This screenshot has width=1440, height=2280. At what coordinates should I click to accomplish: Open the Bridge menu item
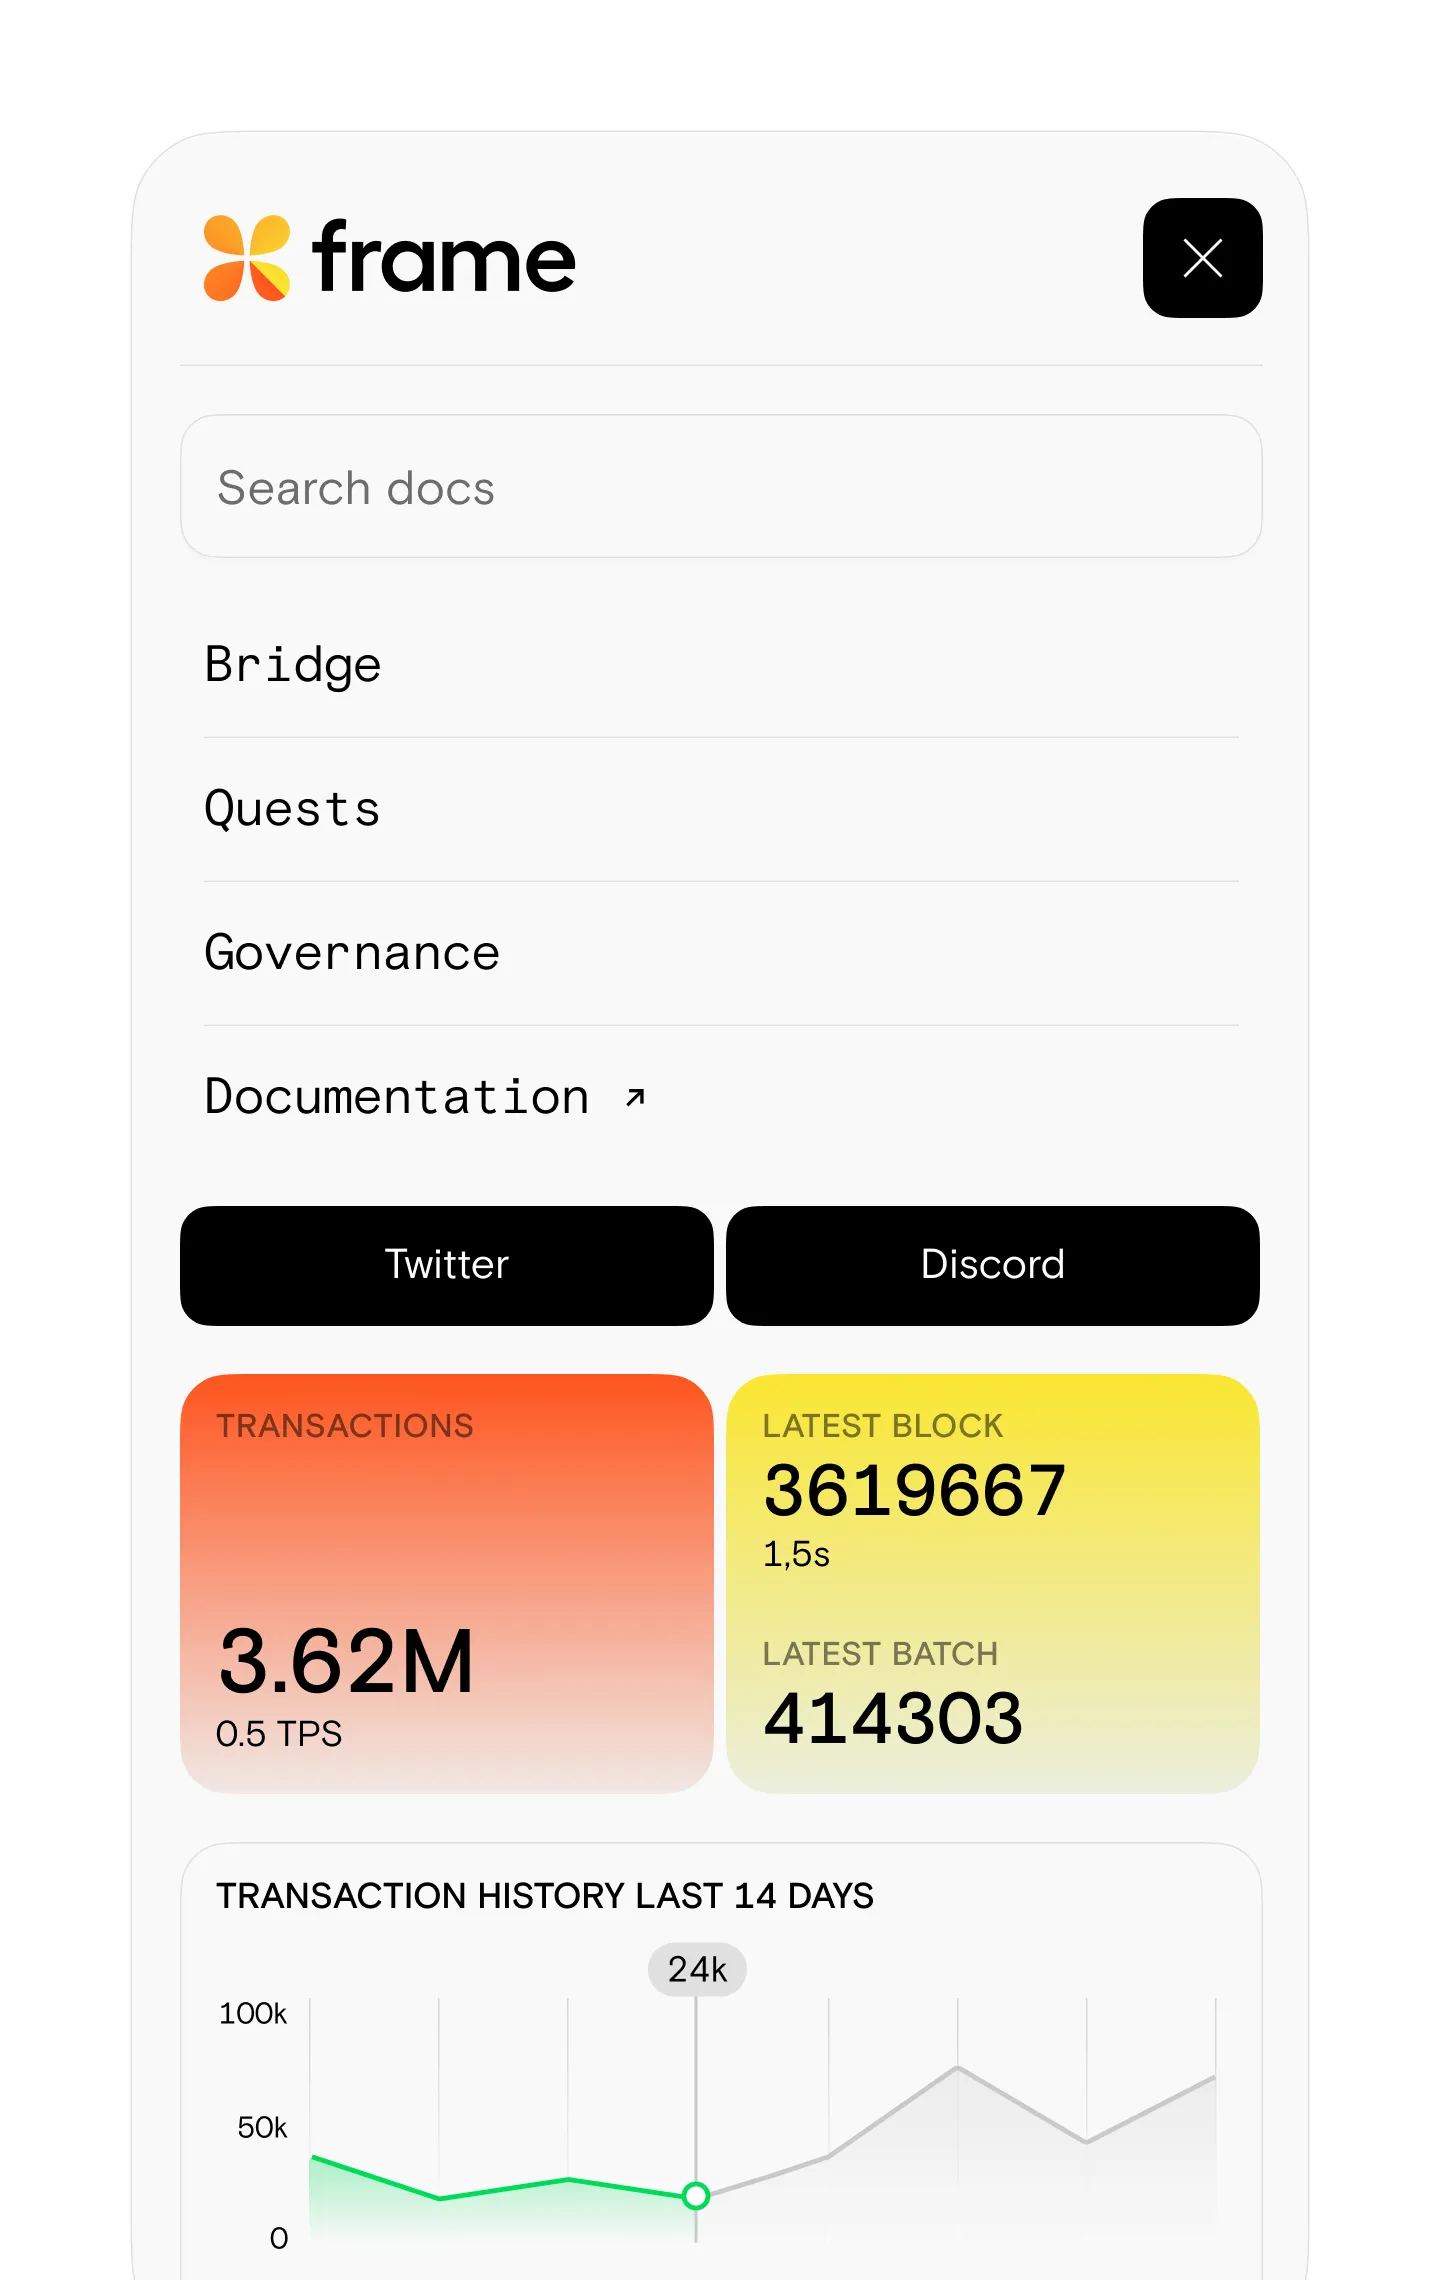point(293,665)
